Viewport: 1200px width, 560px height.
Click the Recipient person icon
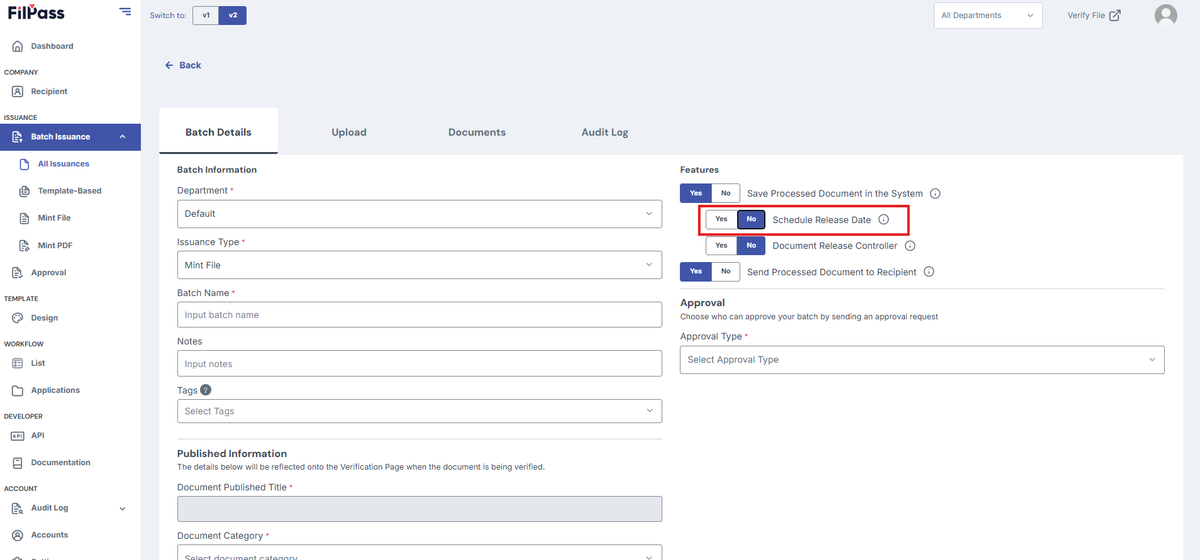click(17, 91)
